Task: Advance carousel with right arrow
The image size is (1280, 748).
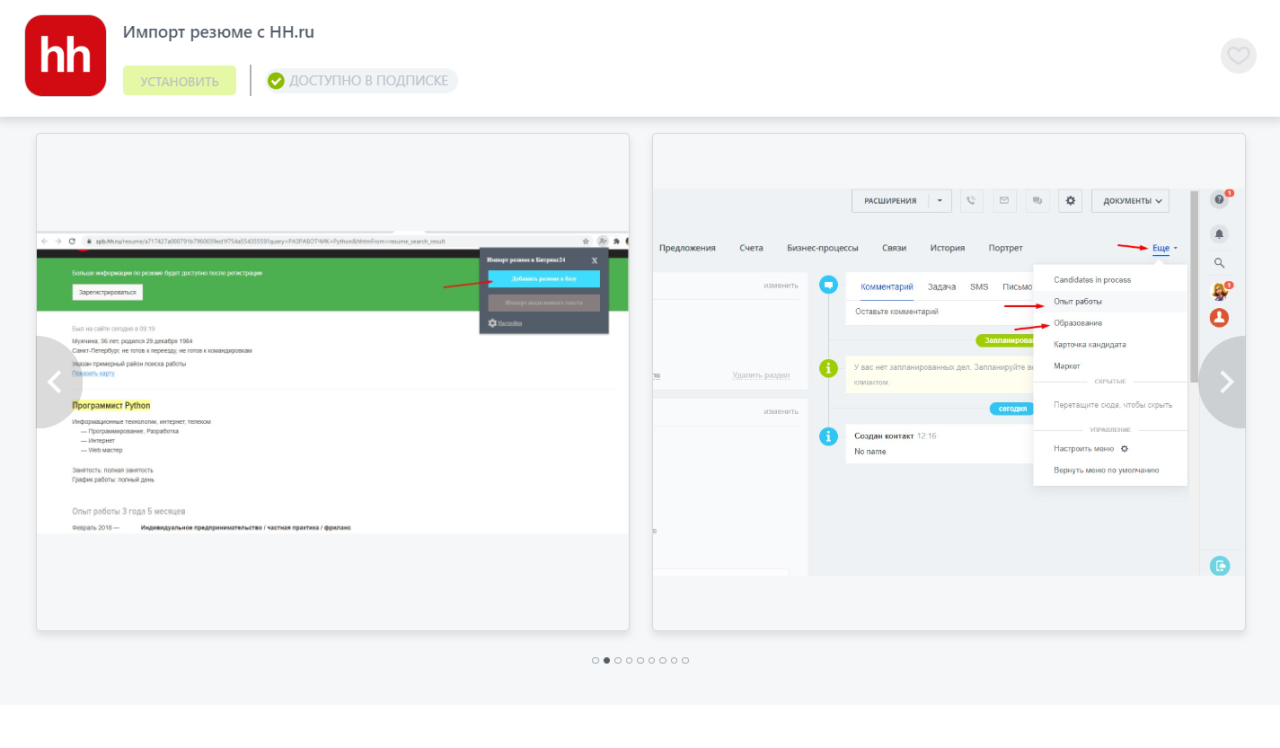Action: pyautogui.click(x=1226, y=382)
